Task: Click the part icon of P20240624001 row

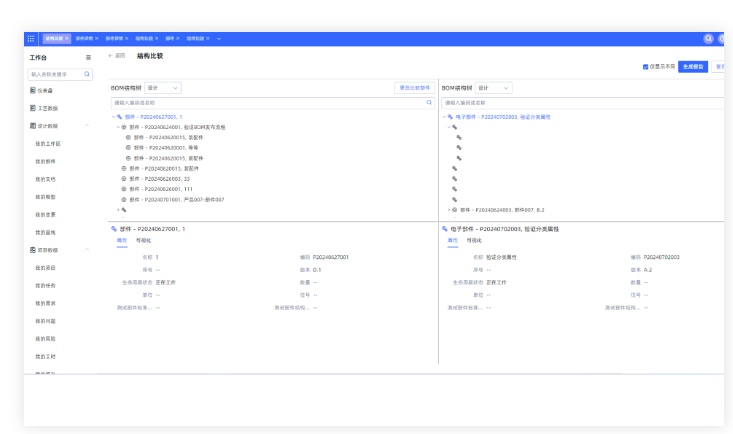Action: point(124,127)
